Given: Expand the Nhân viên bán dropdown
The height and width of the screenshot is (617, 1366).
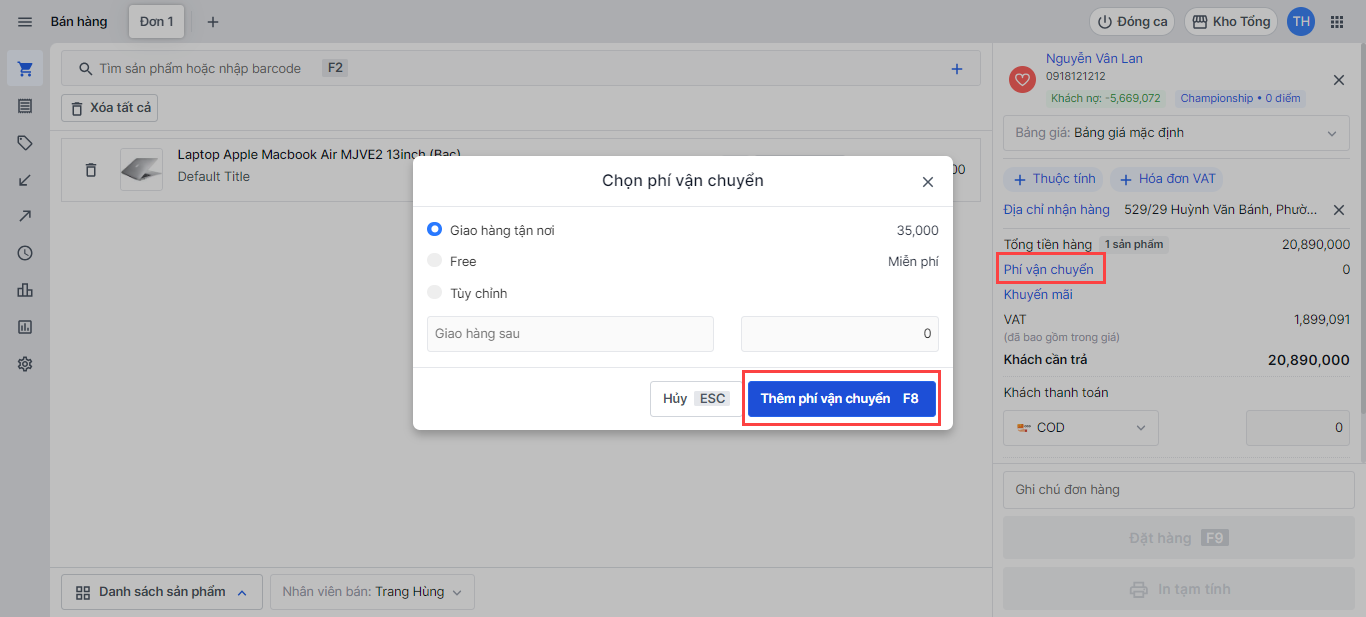Looking at the screenshot, I should pyautogui.click(x=371, y=592).
